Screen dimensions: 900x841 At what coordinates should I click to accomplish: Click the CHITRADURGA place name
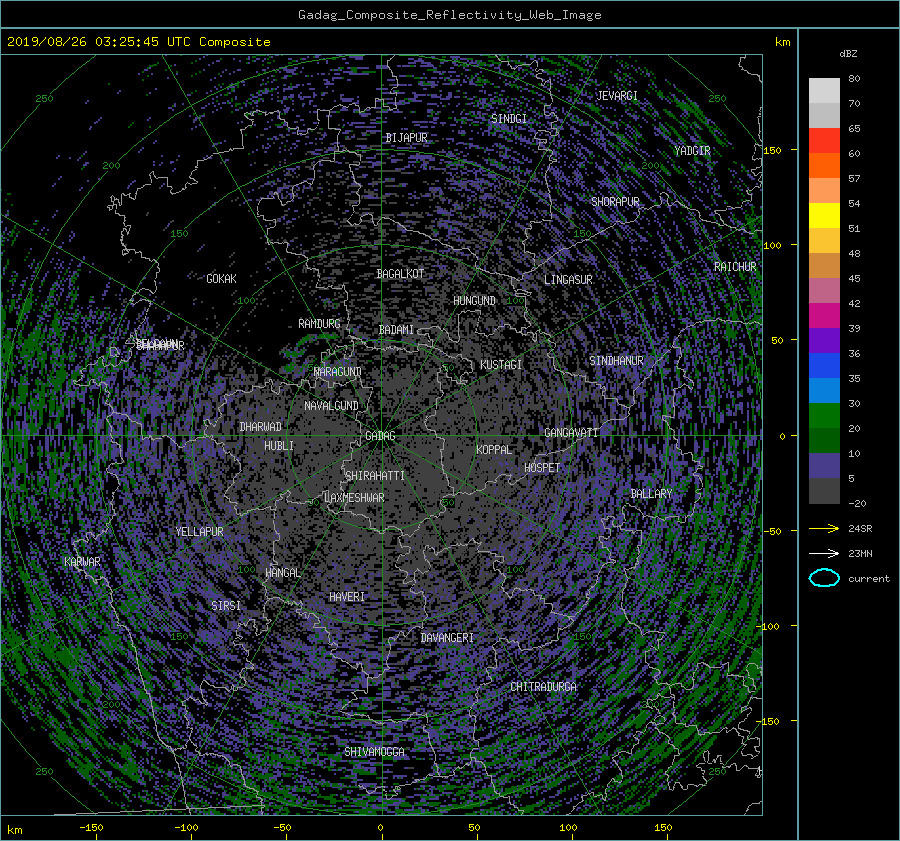click(x=544, y=687)
